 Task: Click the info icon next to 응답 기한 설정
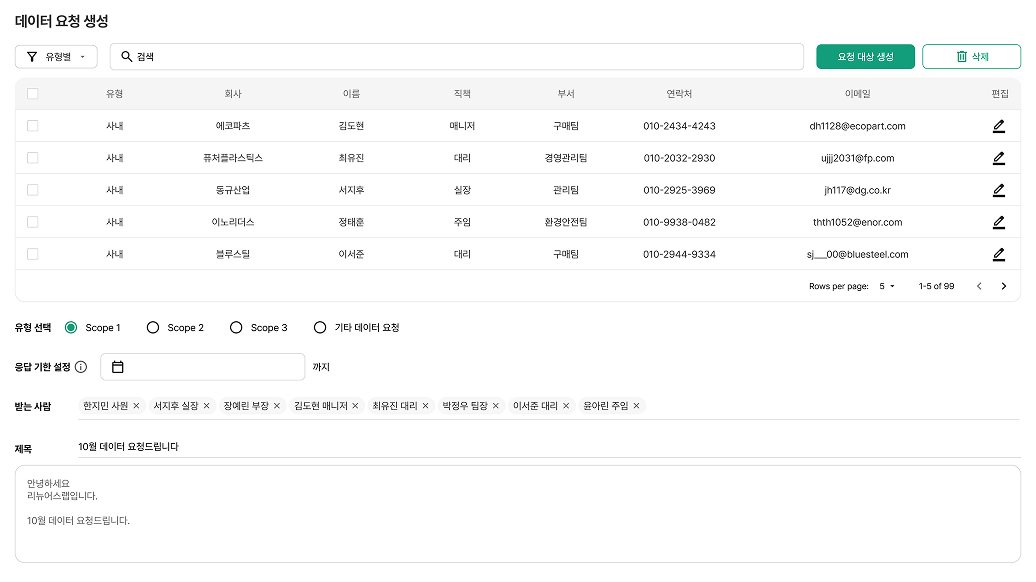point(81,367)
